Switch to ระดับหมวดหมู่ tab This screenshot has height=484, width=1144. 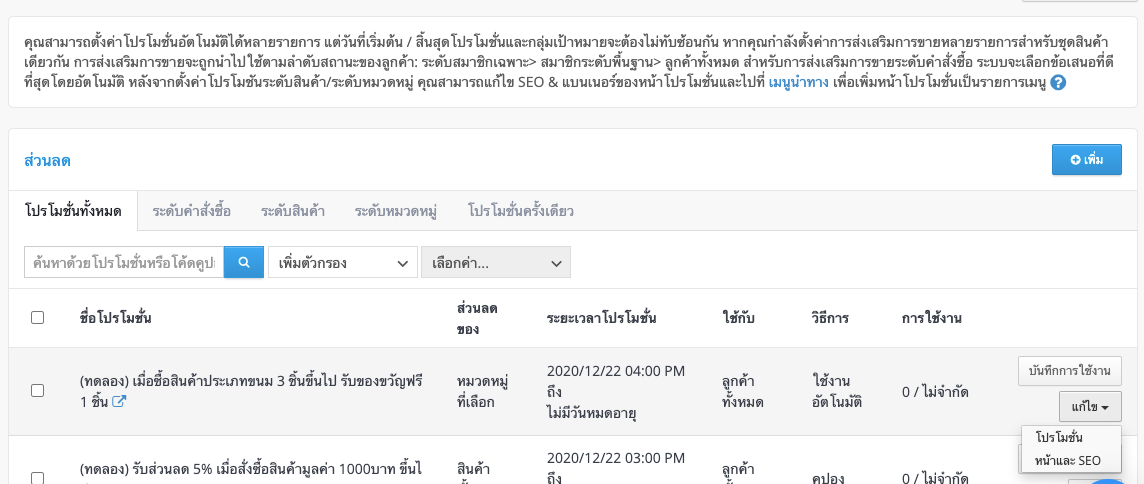click(x=395, y=212)
